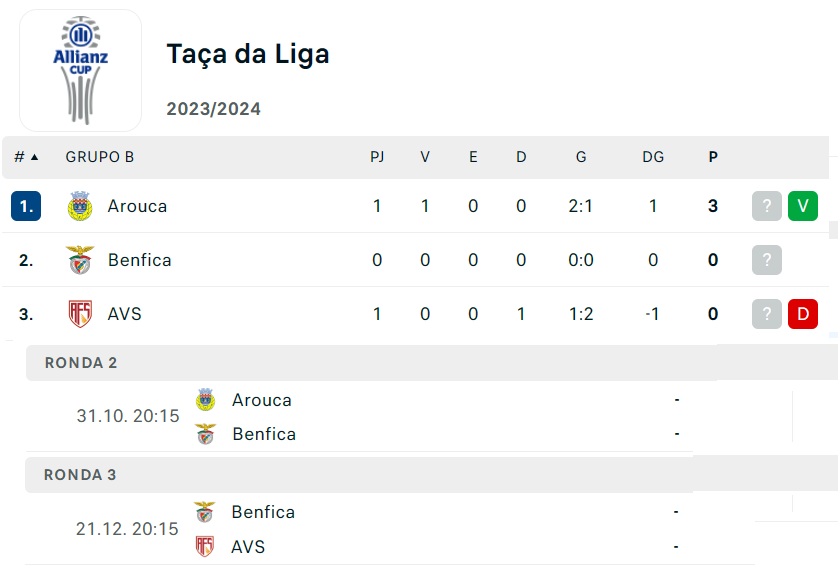The width and height of the screenshot is (838, 571).
Task: Open AVS team link in standings
Action: coord(125,314)
